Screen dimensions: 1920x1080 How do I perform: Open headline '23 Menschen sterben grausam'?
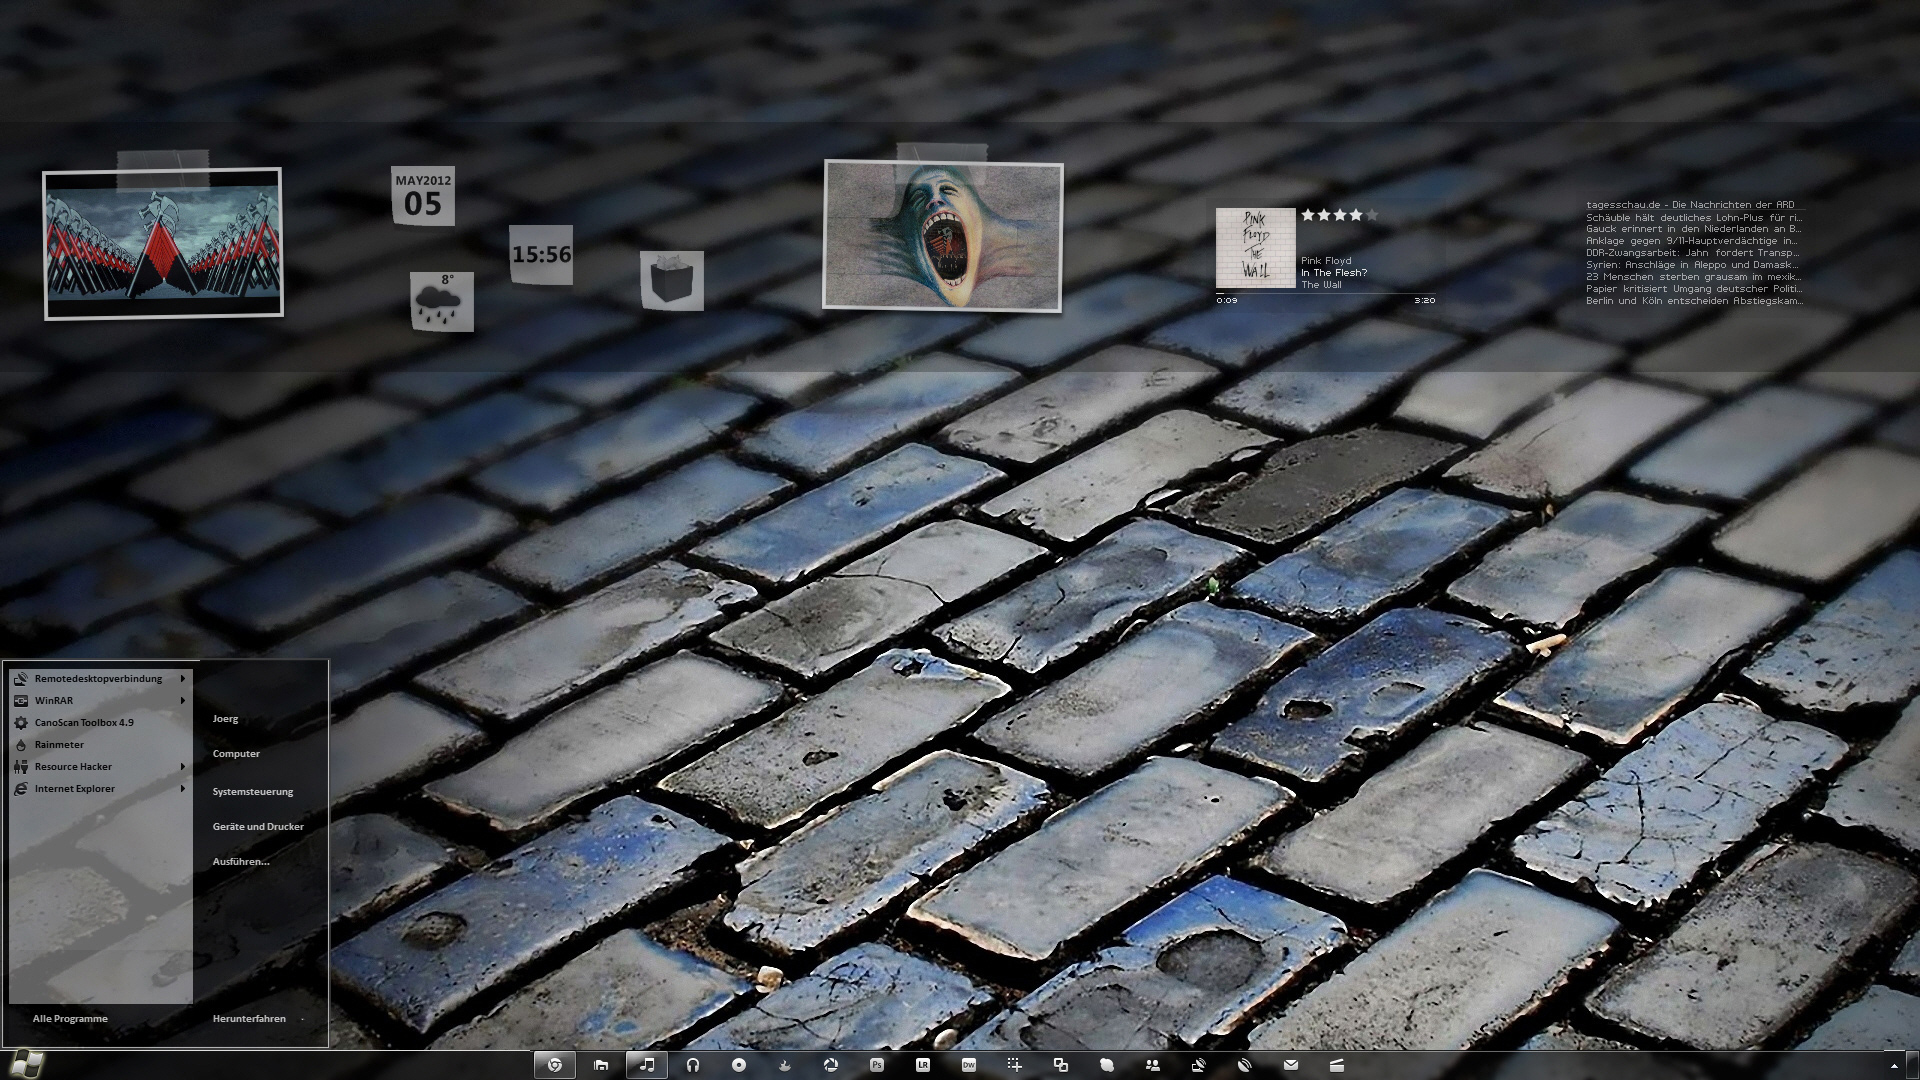(x=1692, y=277)
